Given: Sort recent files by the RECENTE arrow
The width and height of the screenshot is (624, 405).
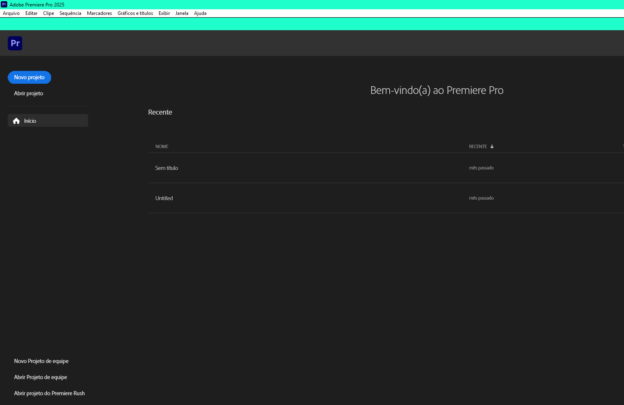Looking at the screenshot, I should (492, 146).
